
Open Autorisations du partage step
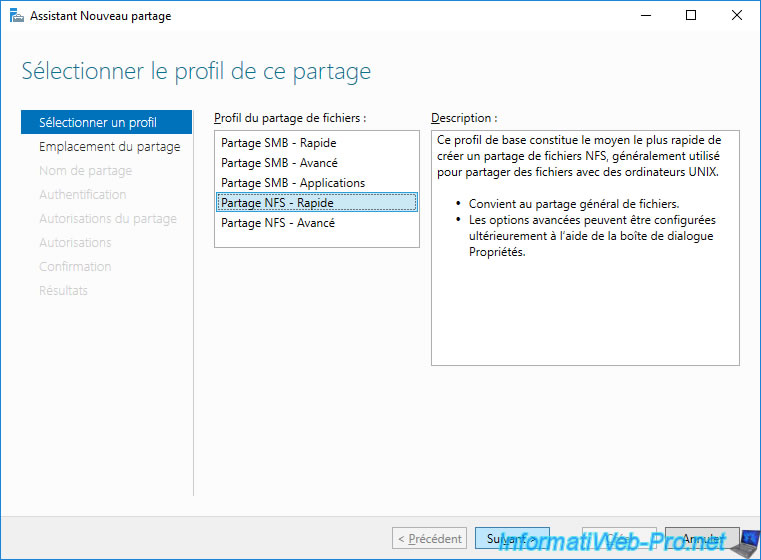pyautogui.click(x=108, y=218)
